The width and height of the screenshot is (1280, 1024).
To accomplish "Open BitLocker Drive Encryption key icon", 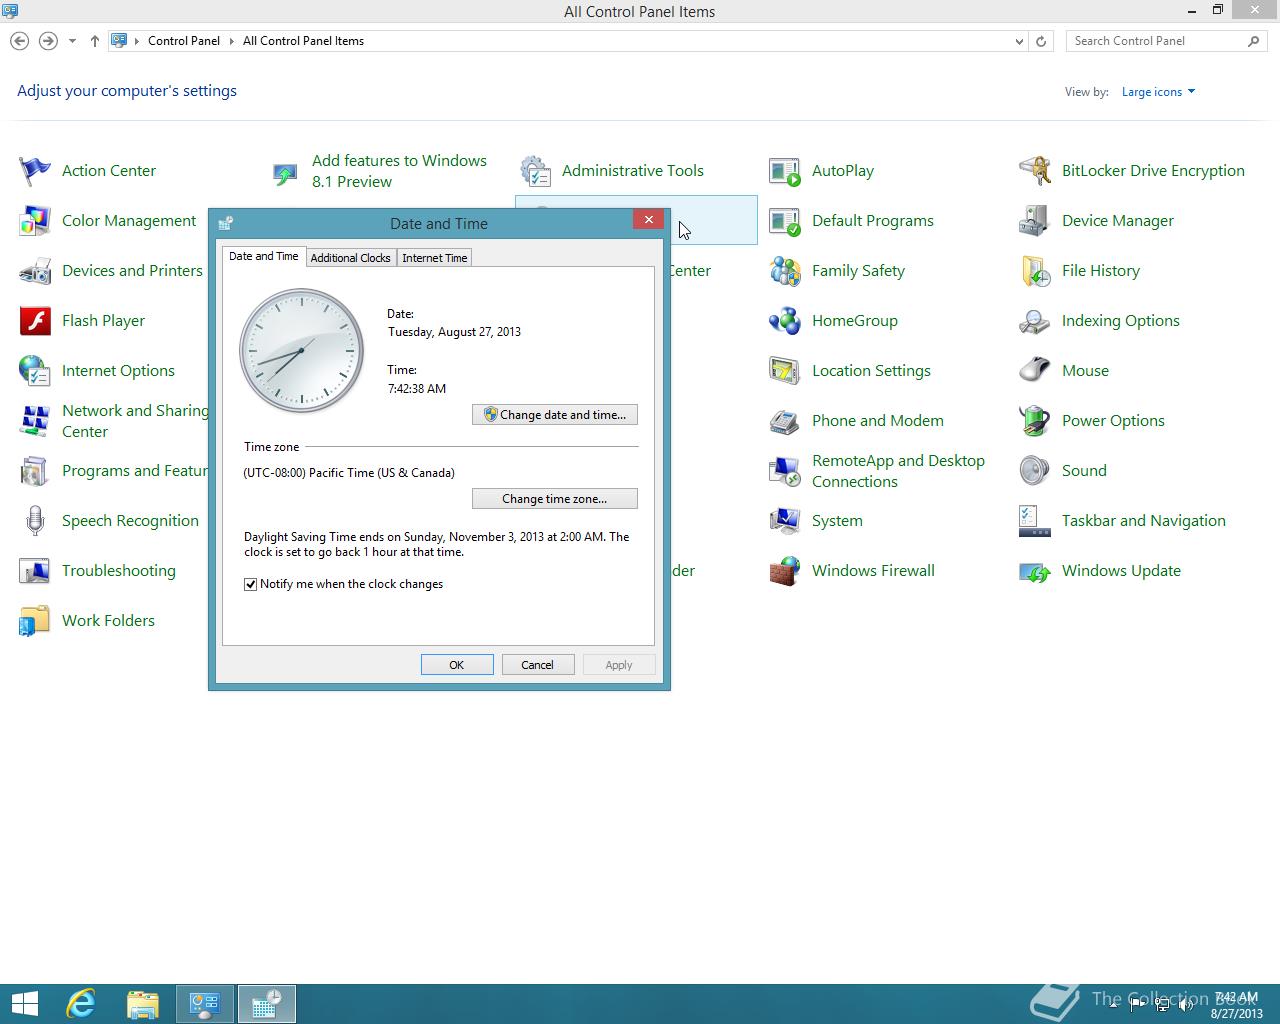I will [1035, 171].
